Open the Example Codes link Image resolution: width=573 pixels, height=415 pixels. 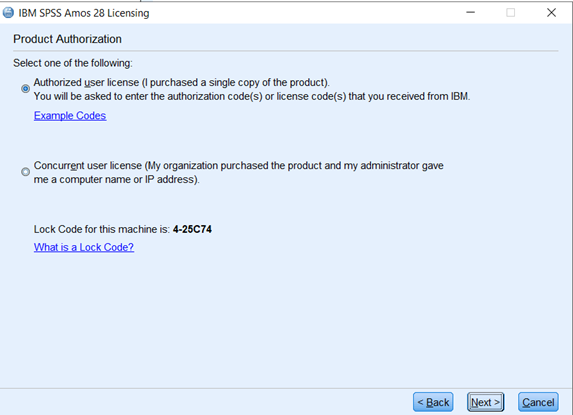(70, 116)
